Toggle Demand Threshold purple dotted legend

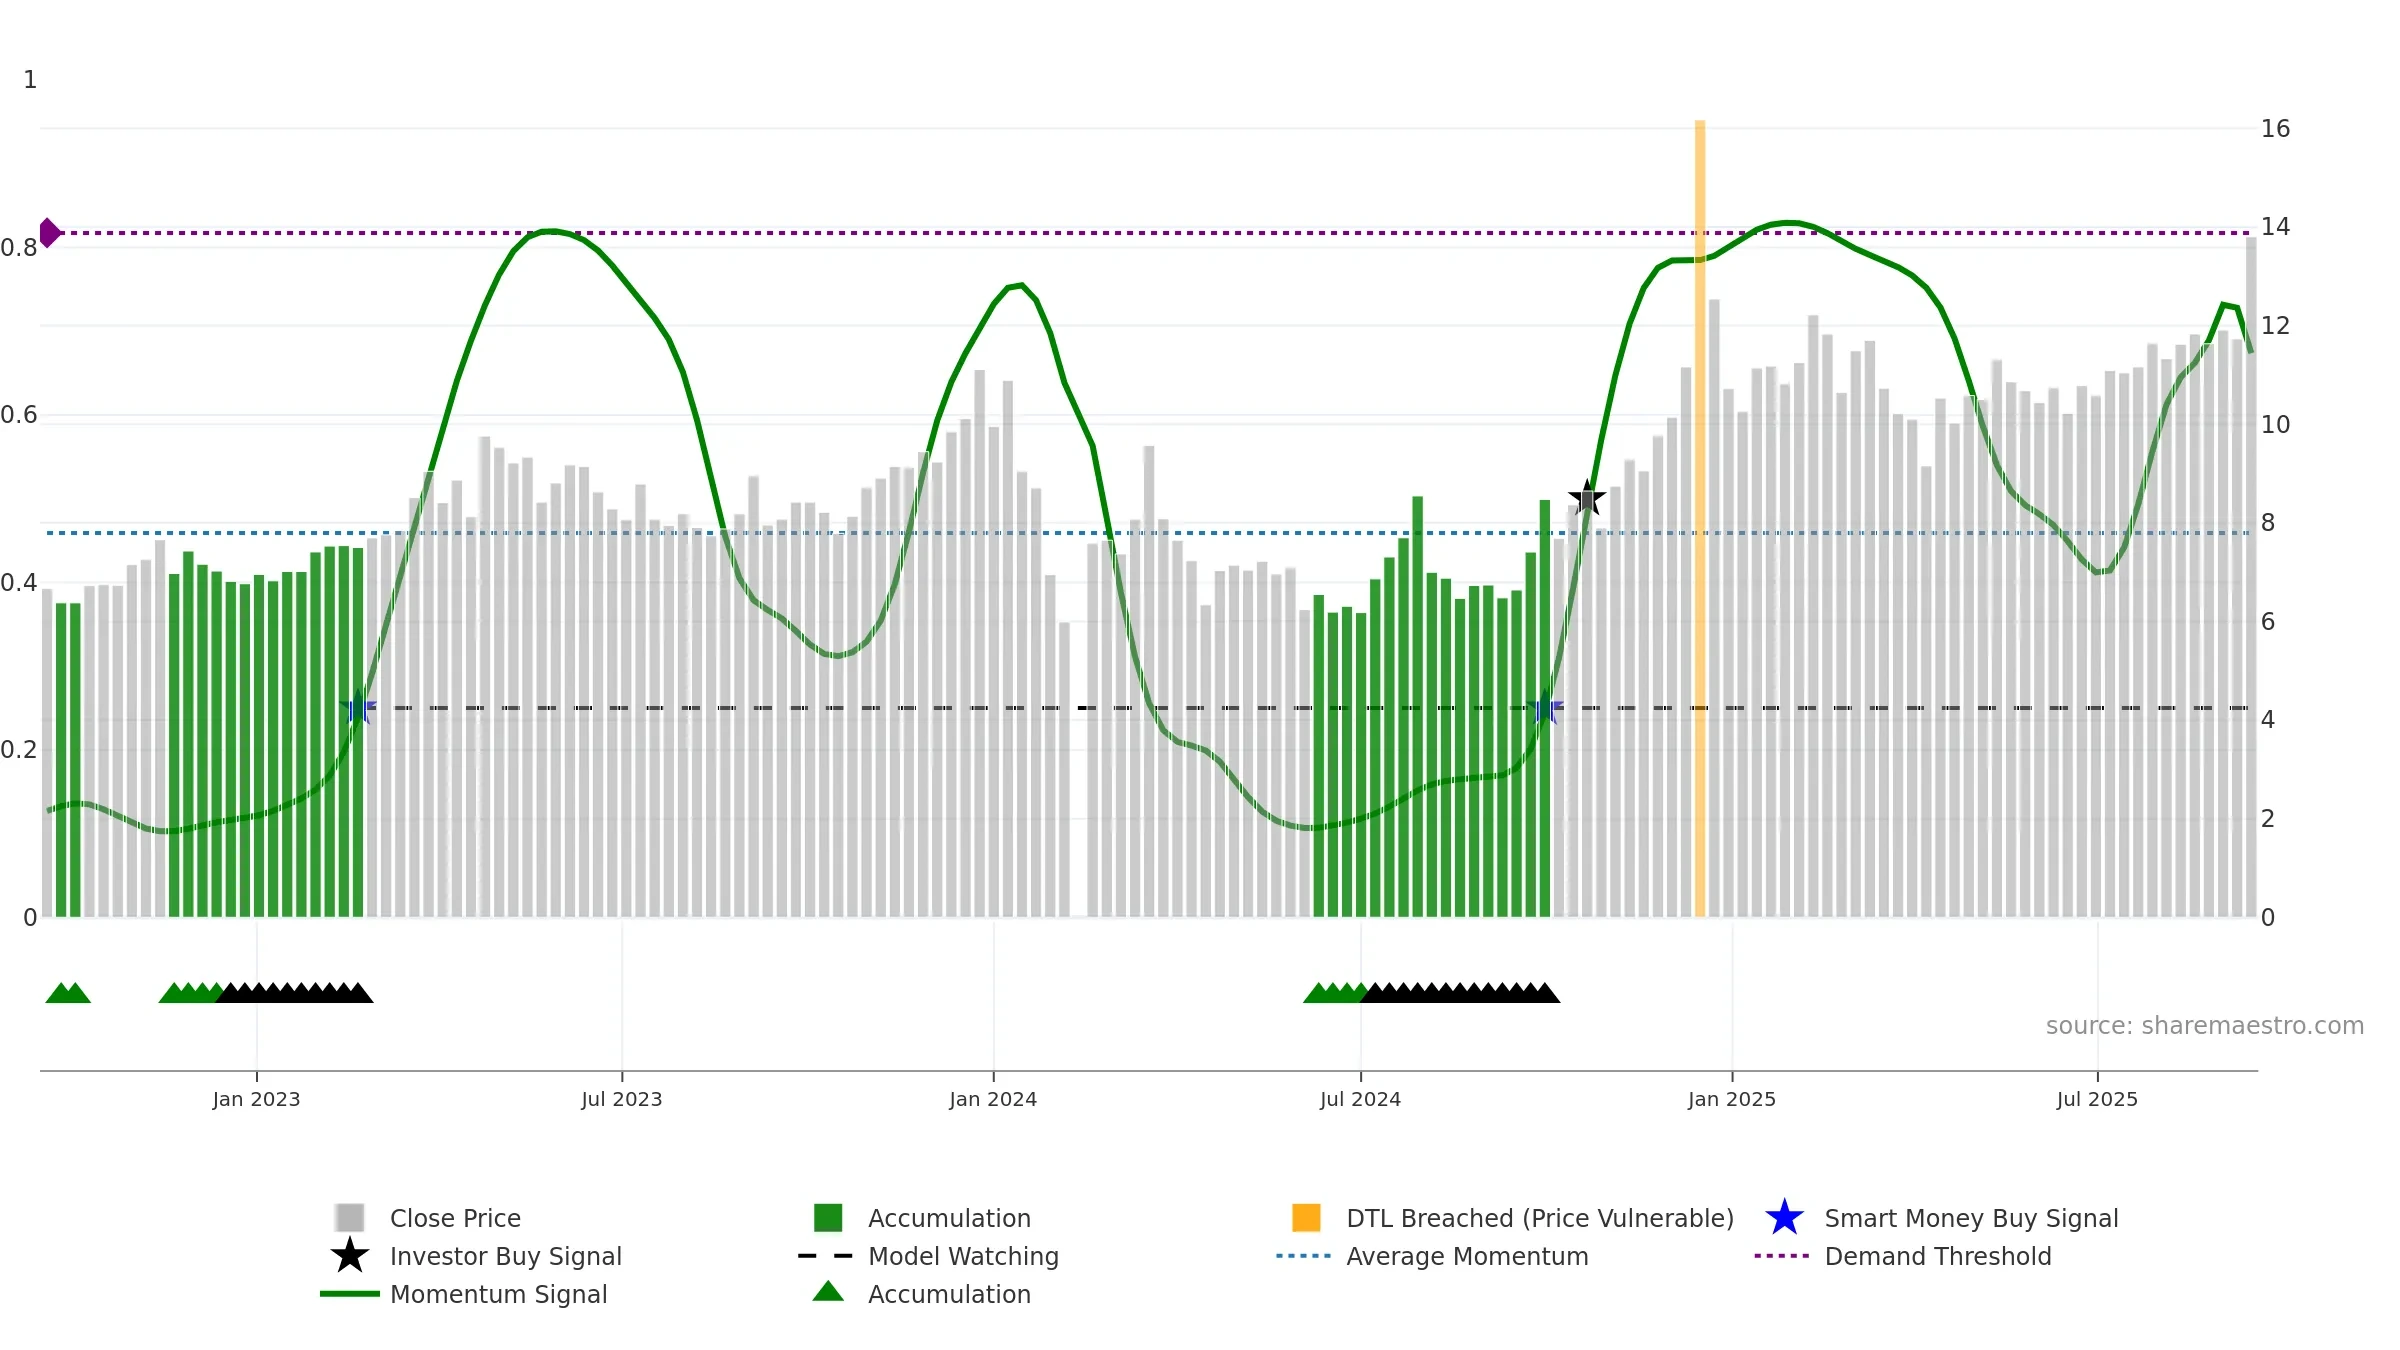[1782, 1256]
